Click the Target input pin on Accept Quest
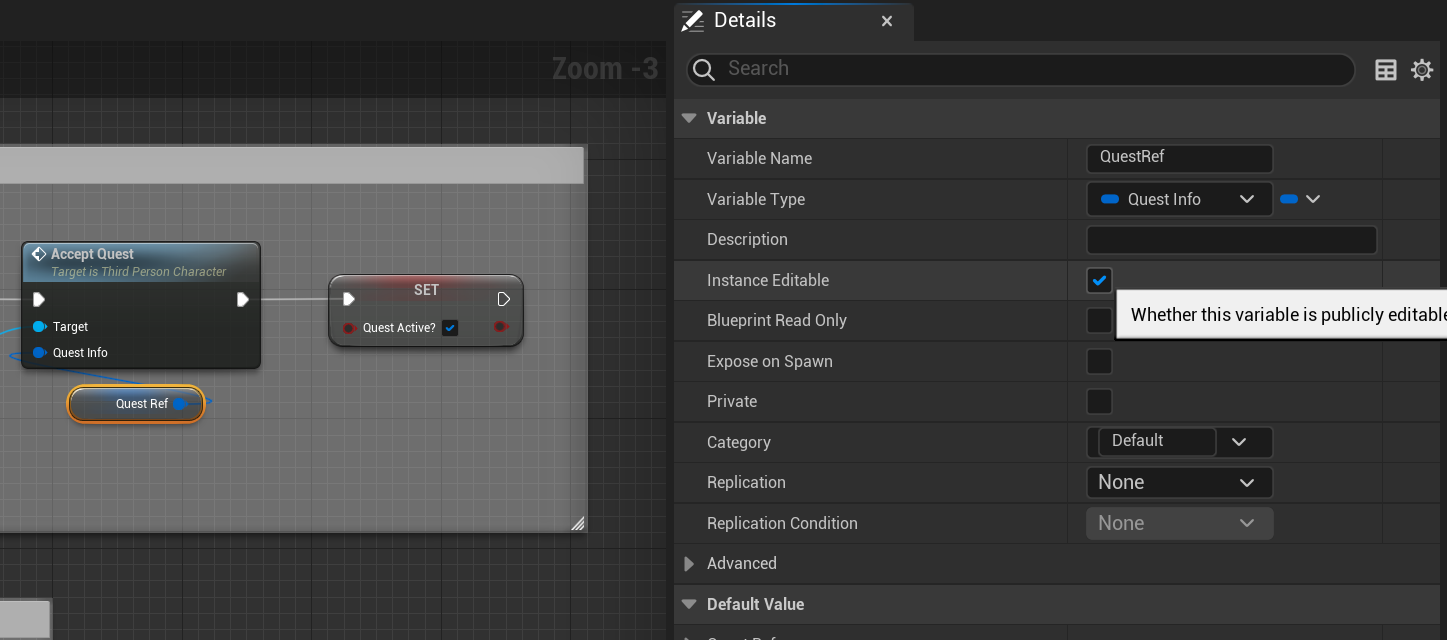The image size is (1447, 640). pyautogui.click(x=40, y=327)
